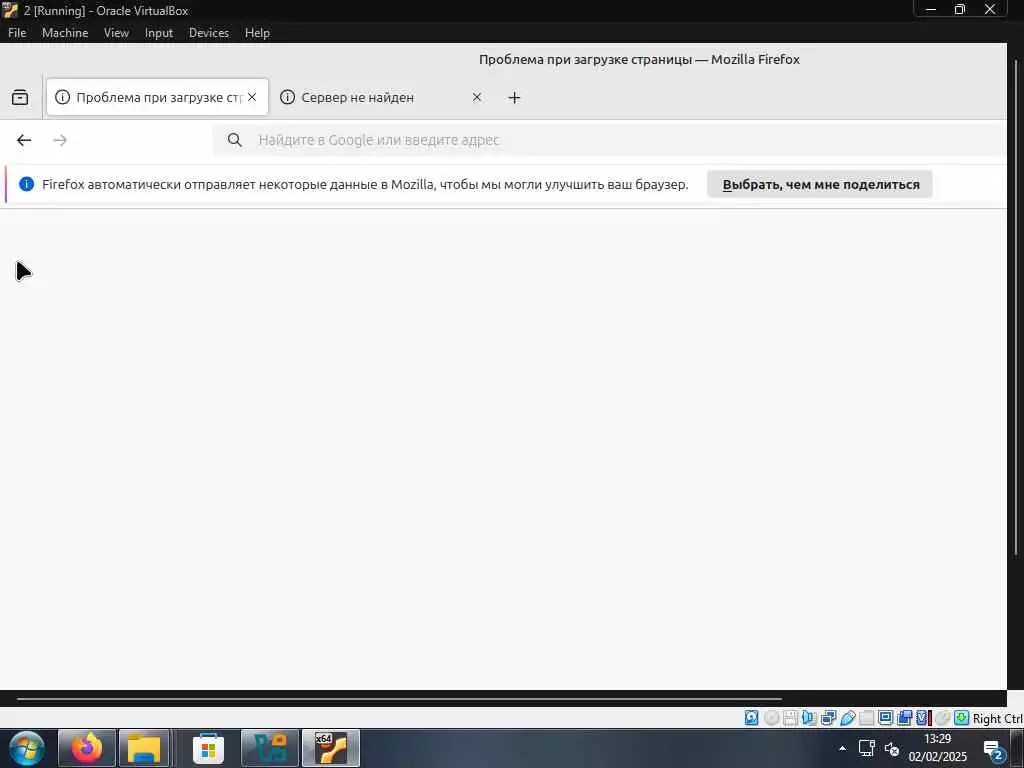
Task: Click the USB devices indicator
Action: click(848, 718)
